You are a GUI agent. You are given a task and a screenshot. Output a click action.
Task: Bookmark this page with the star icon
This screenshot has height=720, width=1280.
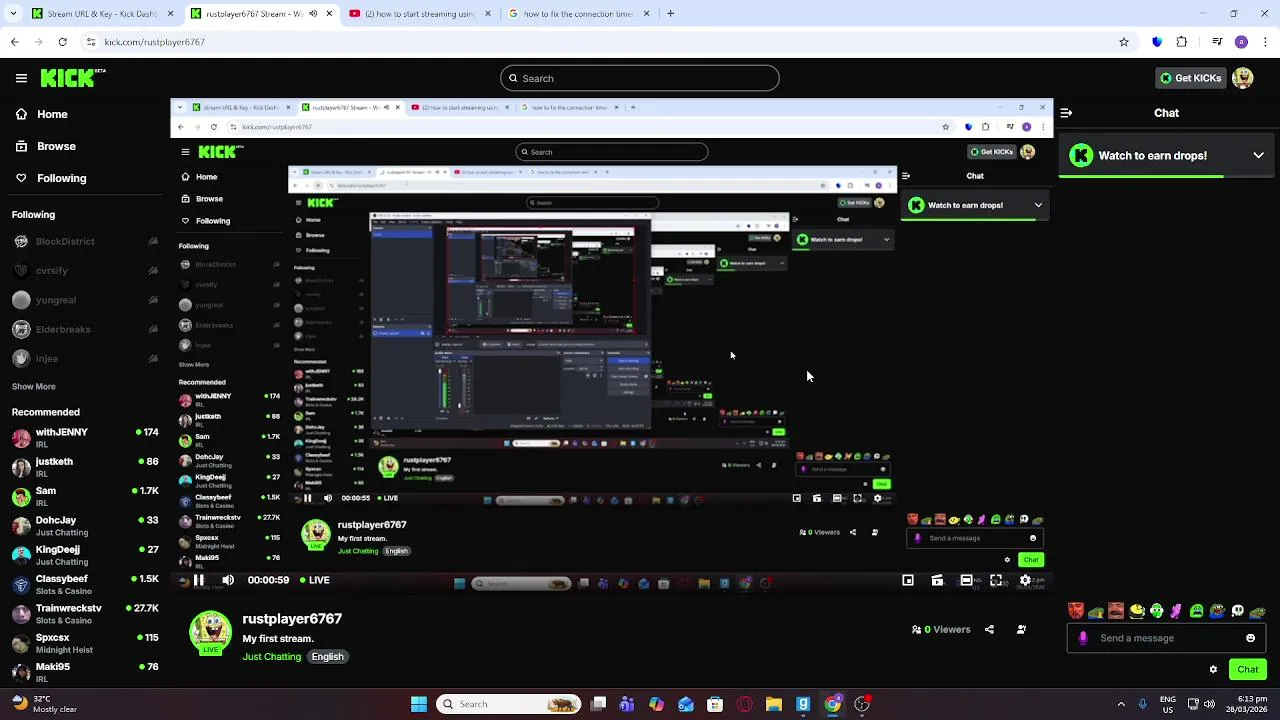[1124, 42]
